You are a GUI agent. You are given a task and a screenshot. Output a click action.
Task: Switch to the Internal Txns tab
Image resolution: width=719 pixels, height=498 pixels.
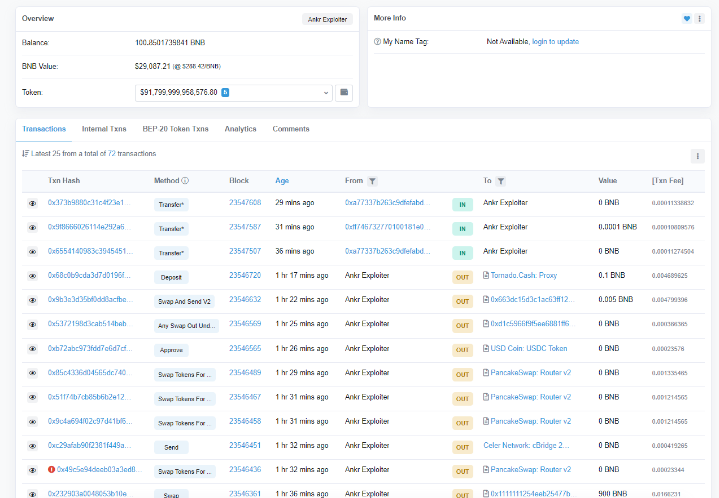tap(103, 129)
